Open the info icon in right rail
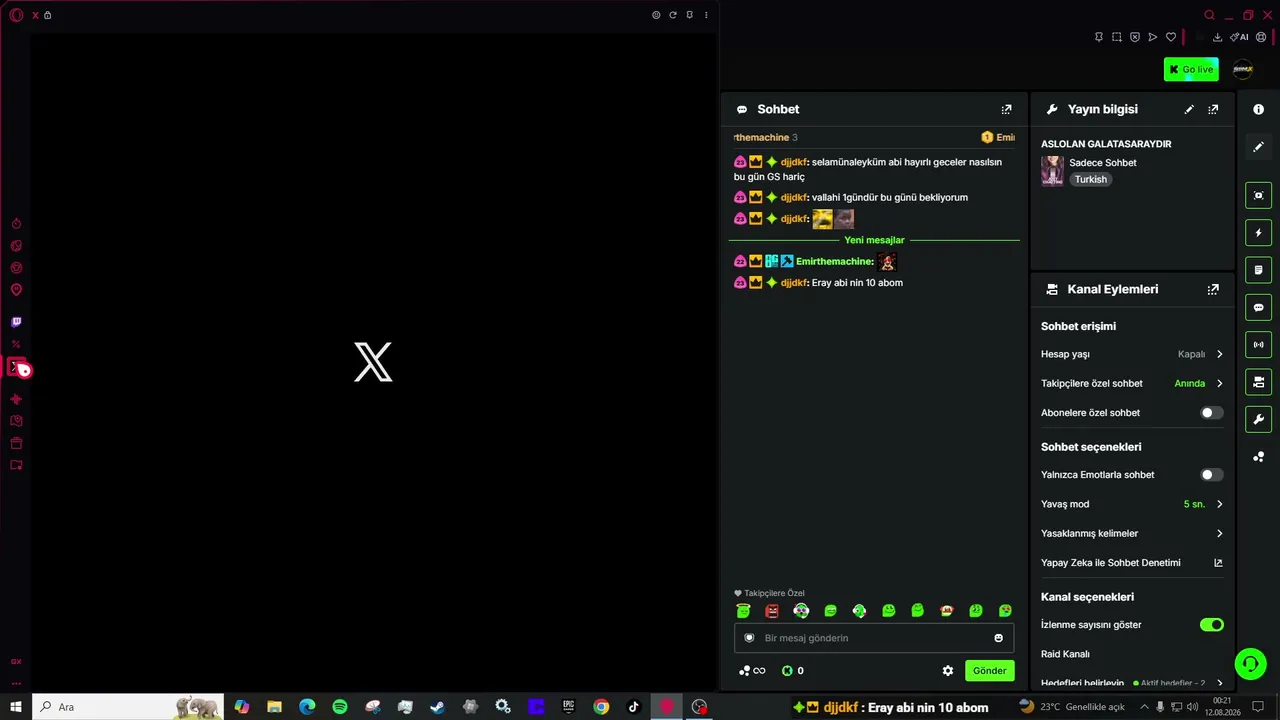Viewport: 1280px width, 720px height. [x=1259, y=109]
